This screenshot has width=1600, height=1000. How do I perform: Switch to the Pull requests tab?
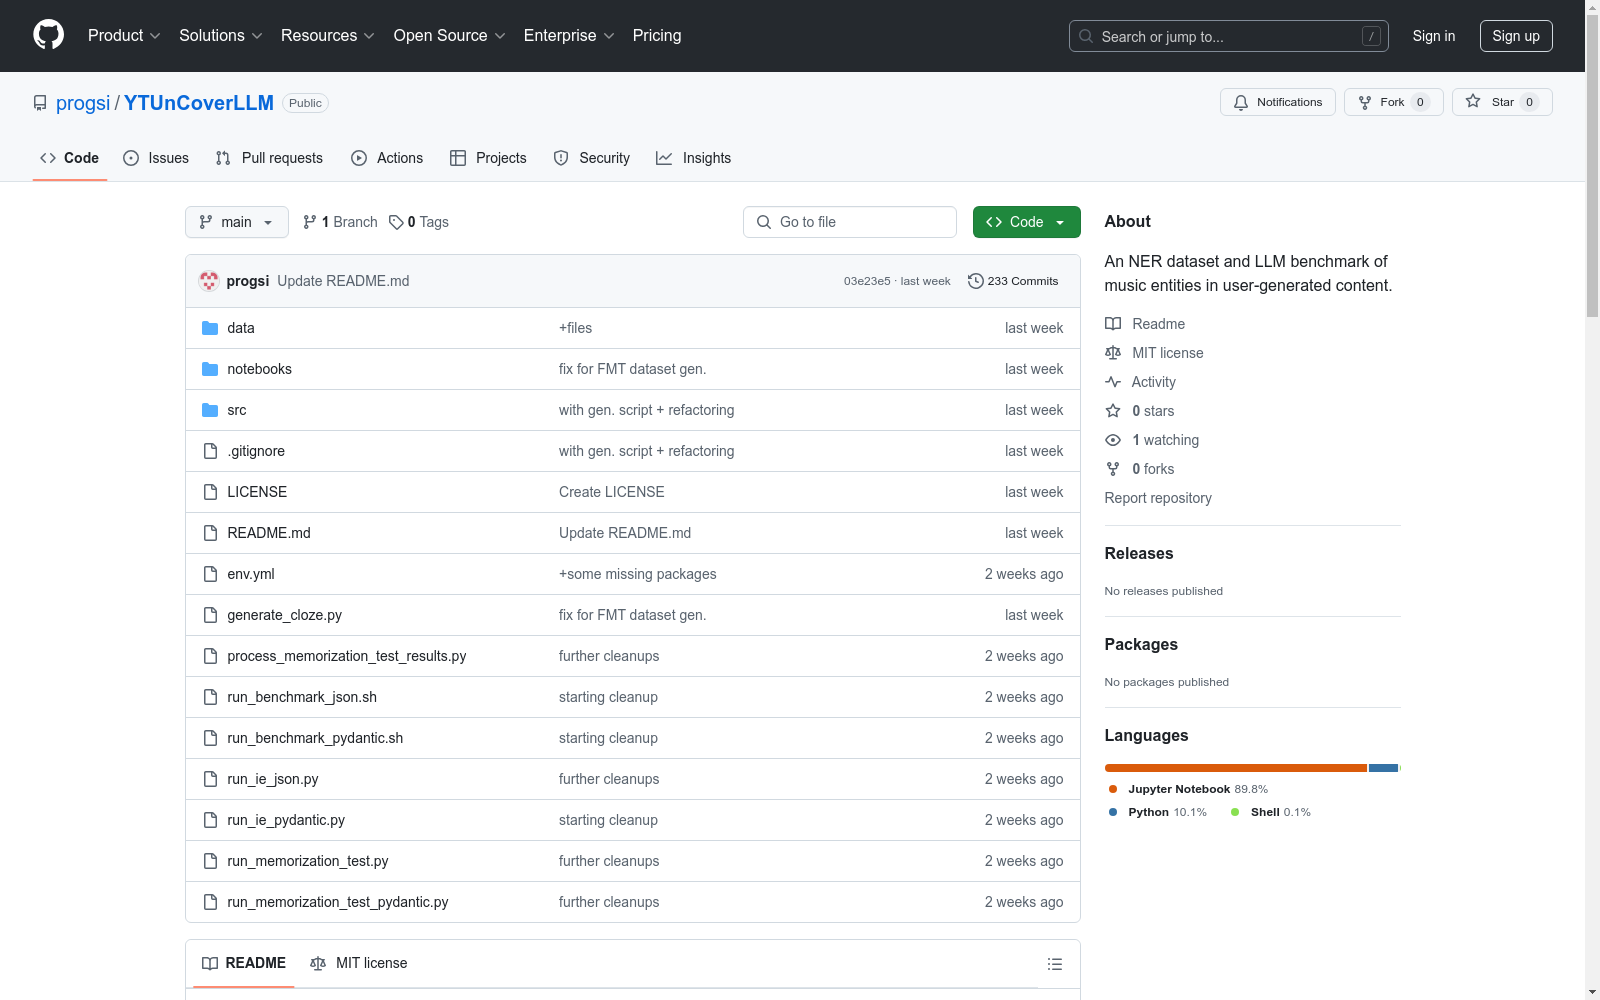pos(269,158)
